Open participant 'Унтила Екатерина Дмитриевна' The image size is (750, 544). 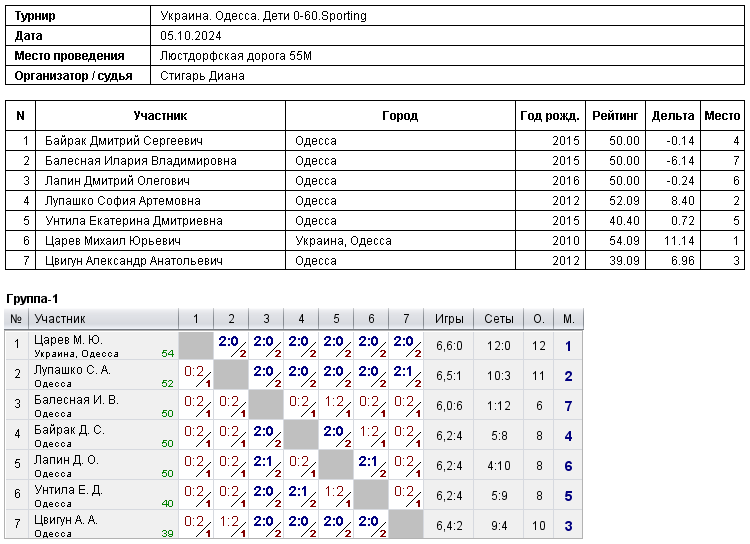[x=133, y=221]
